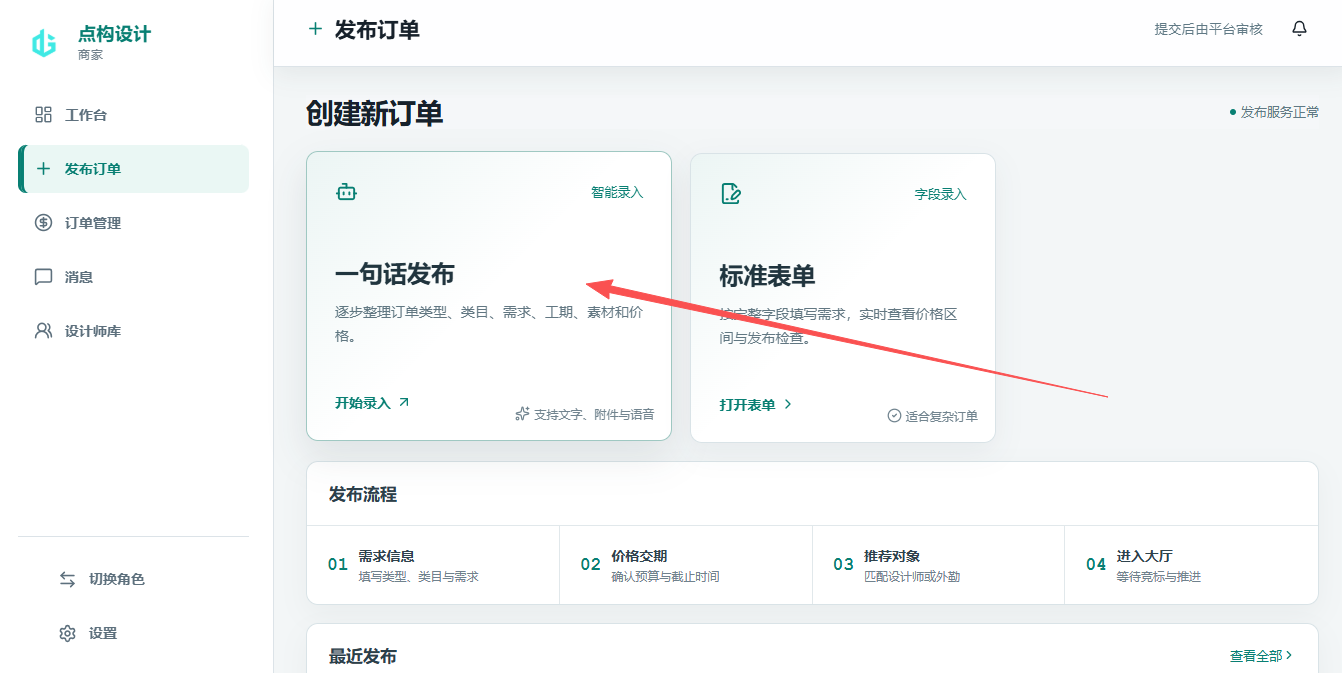Click the robot icon on 一句话发布 card
The width and height of the screenshot is (1342, 673).
tap(346, 192)
